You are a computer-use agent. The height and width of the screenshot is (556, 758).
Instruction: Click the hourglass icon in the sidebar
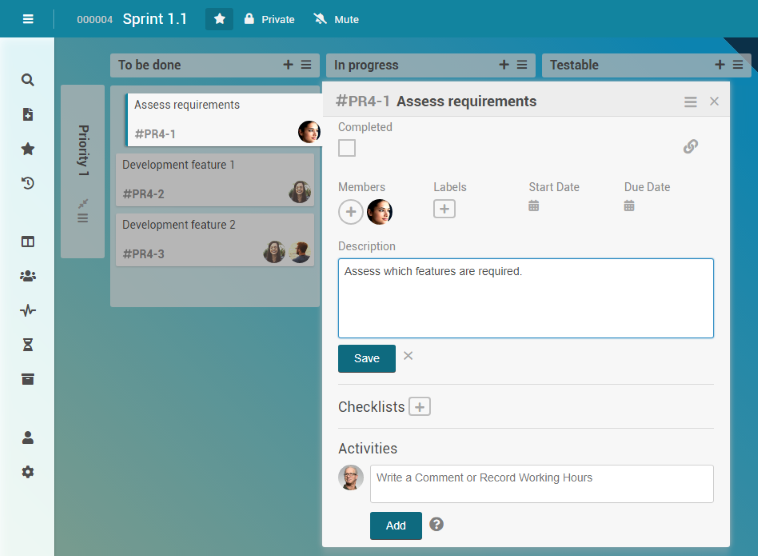point(28,344)
